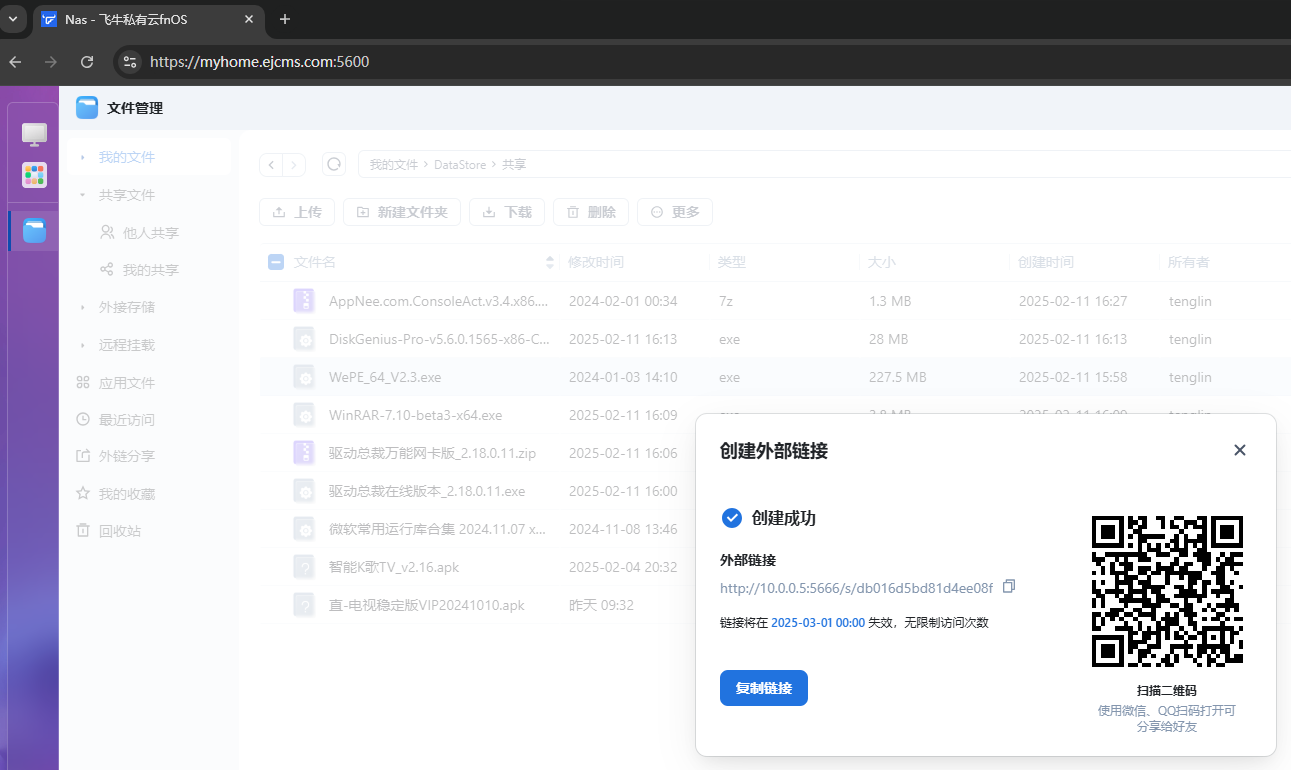Open 回收站 in the sidebar

coord(119,531)
